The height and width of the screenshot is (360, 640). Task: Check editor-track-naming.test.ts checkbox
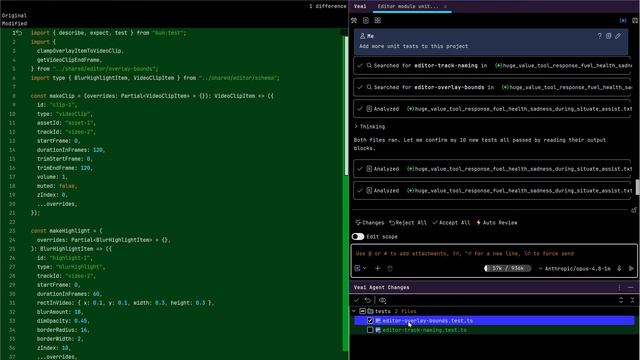pos(370,330)
